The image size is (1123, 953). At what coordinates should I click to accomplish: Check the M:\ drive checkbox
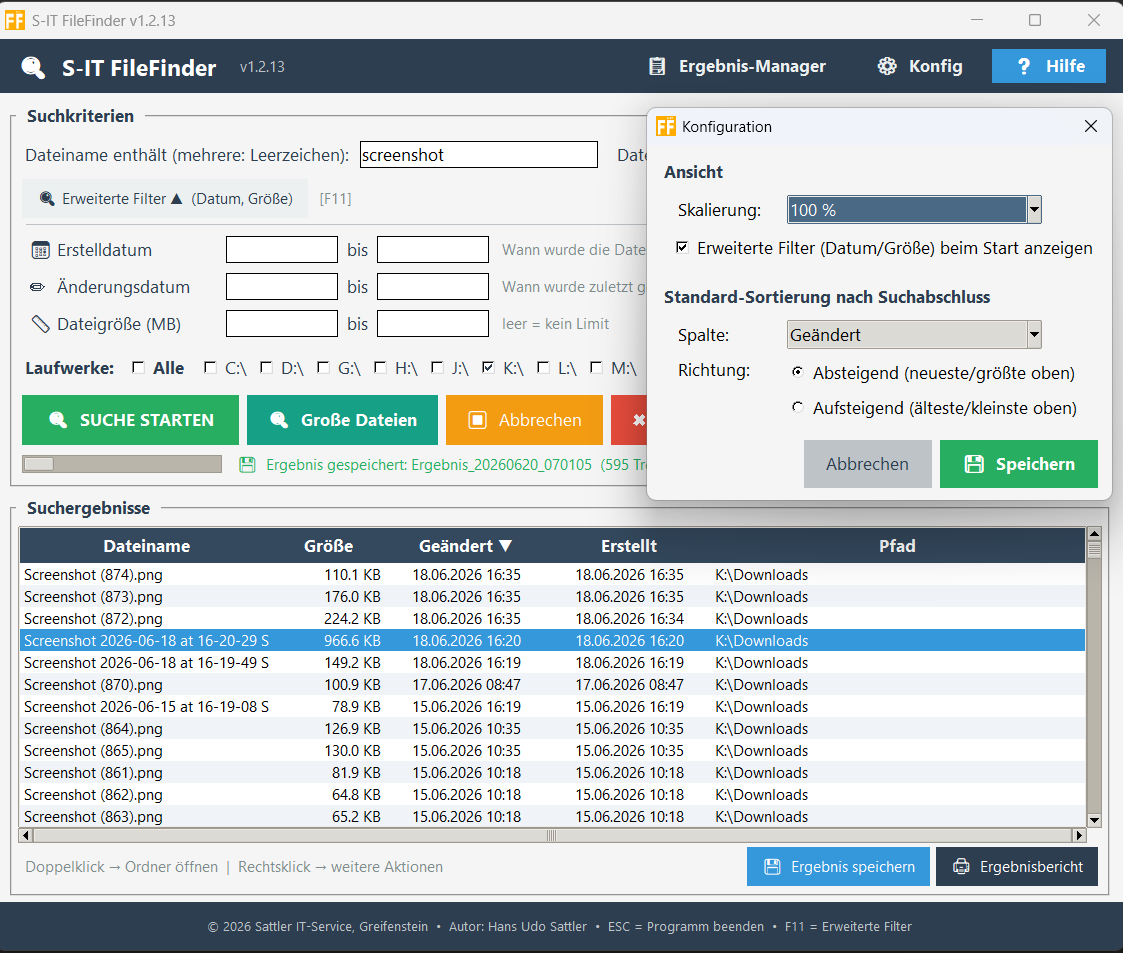[596, 368]
